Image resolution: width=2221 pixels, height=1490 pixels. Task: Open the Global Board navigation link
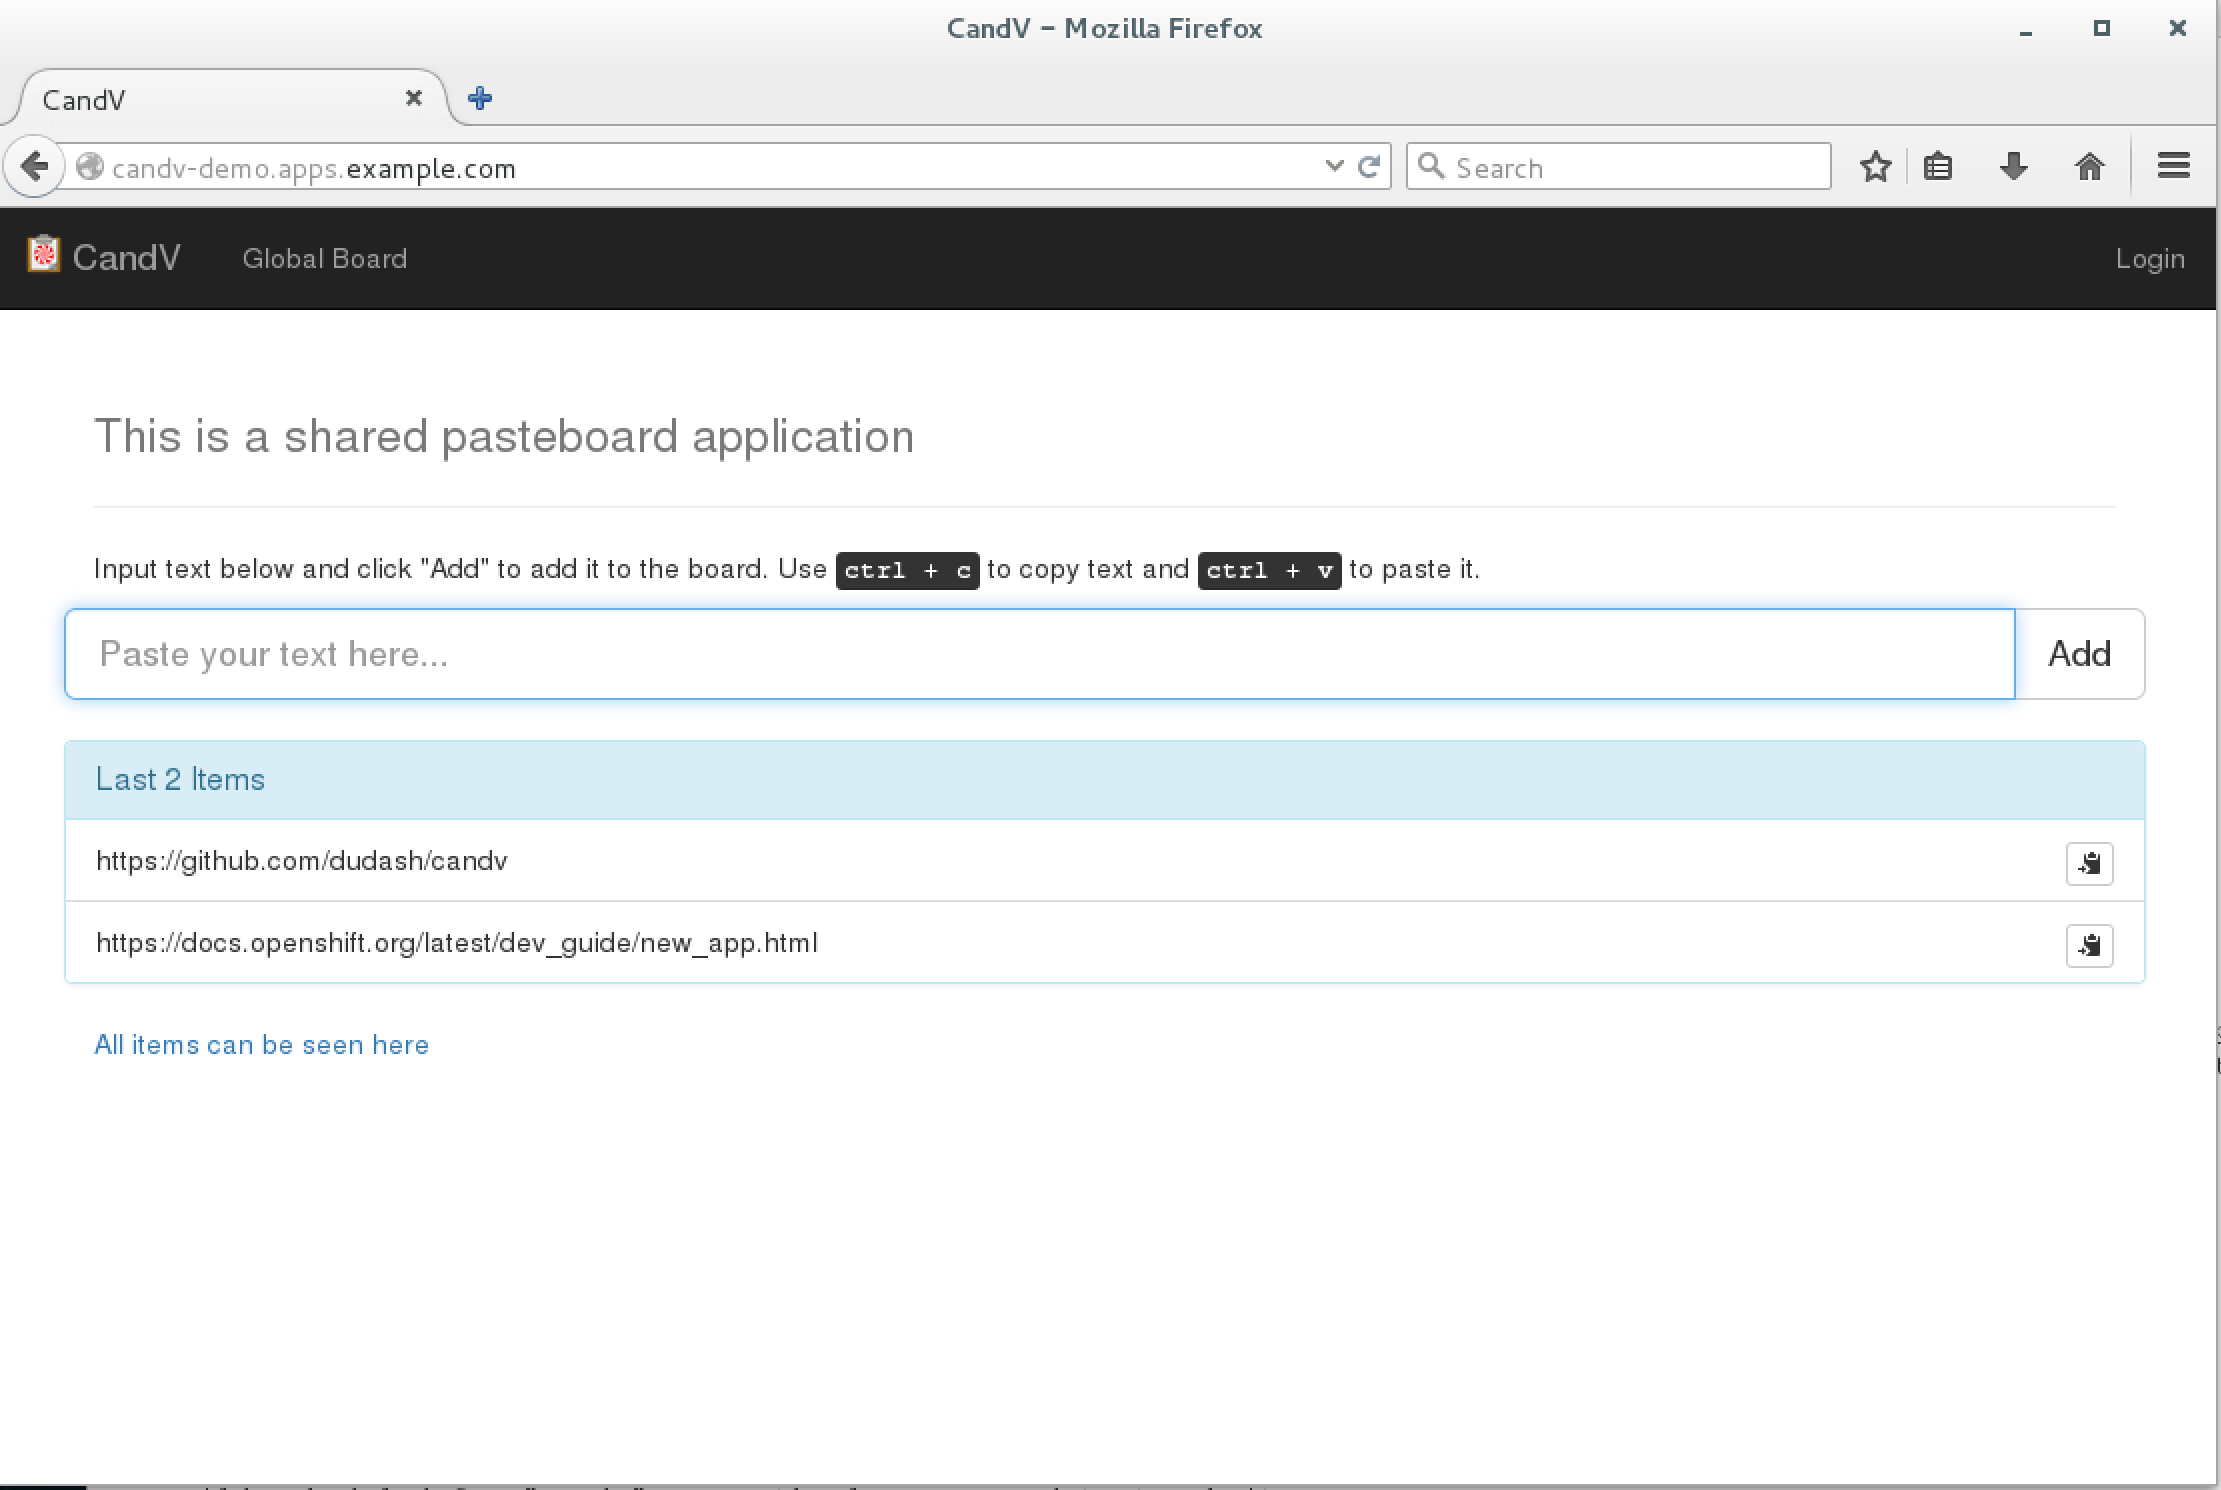click(324, 258)
